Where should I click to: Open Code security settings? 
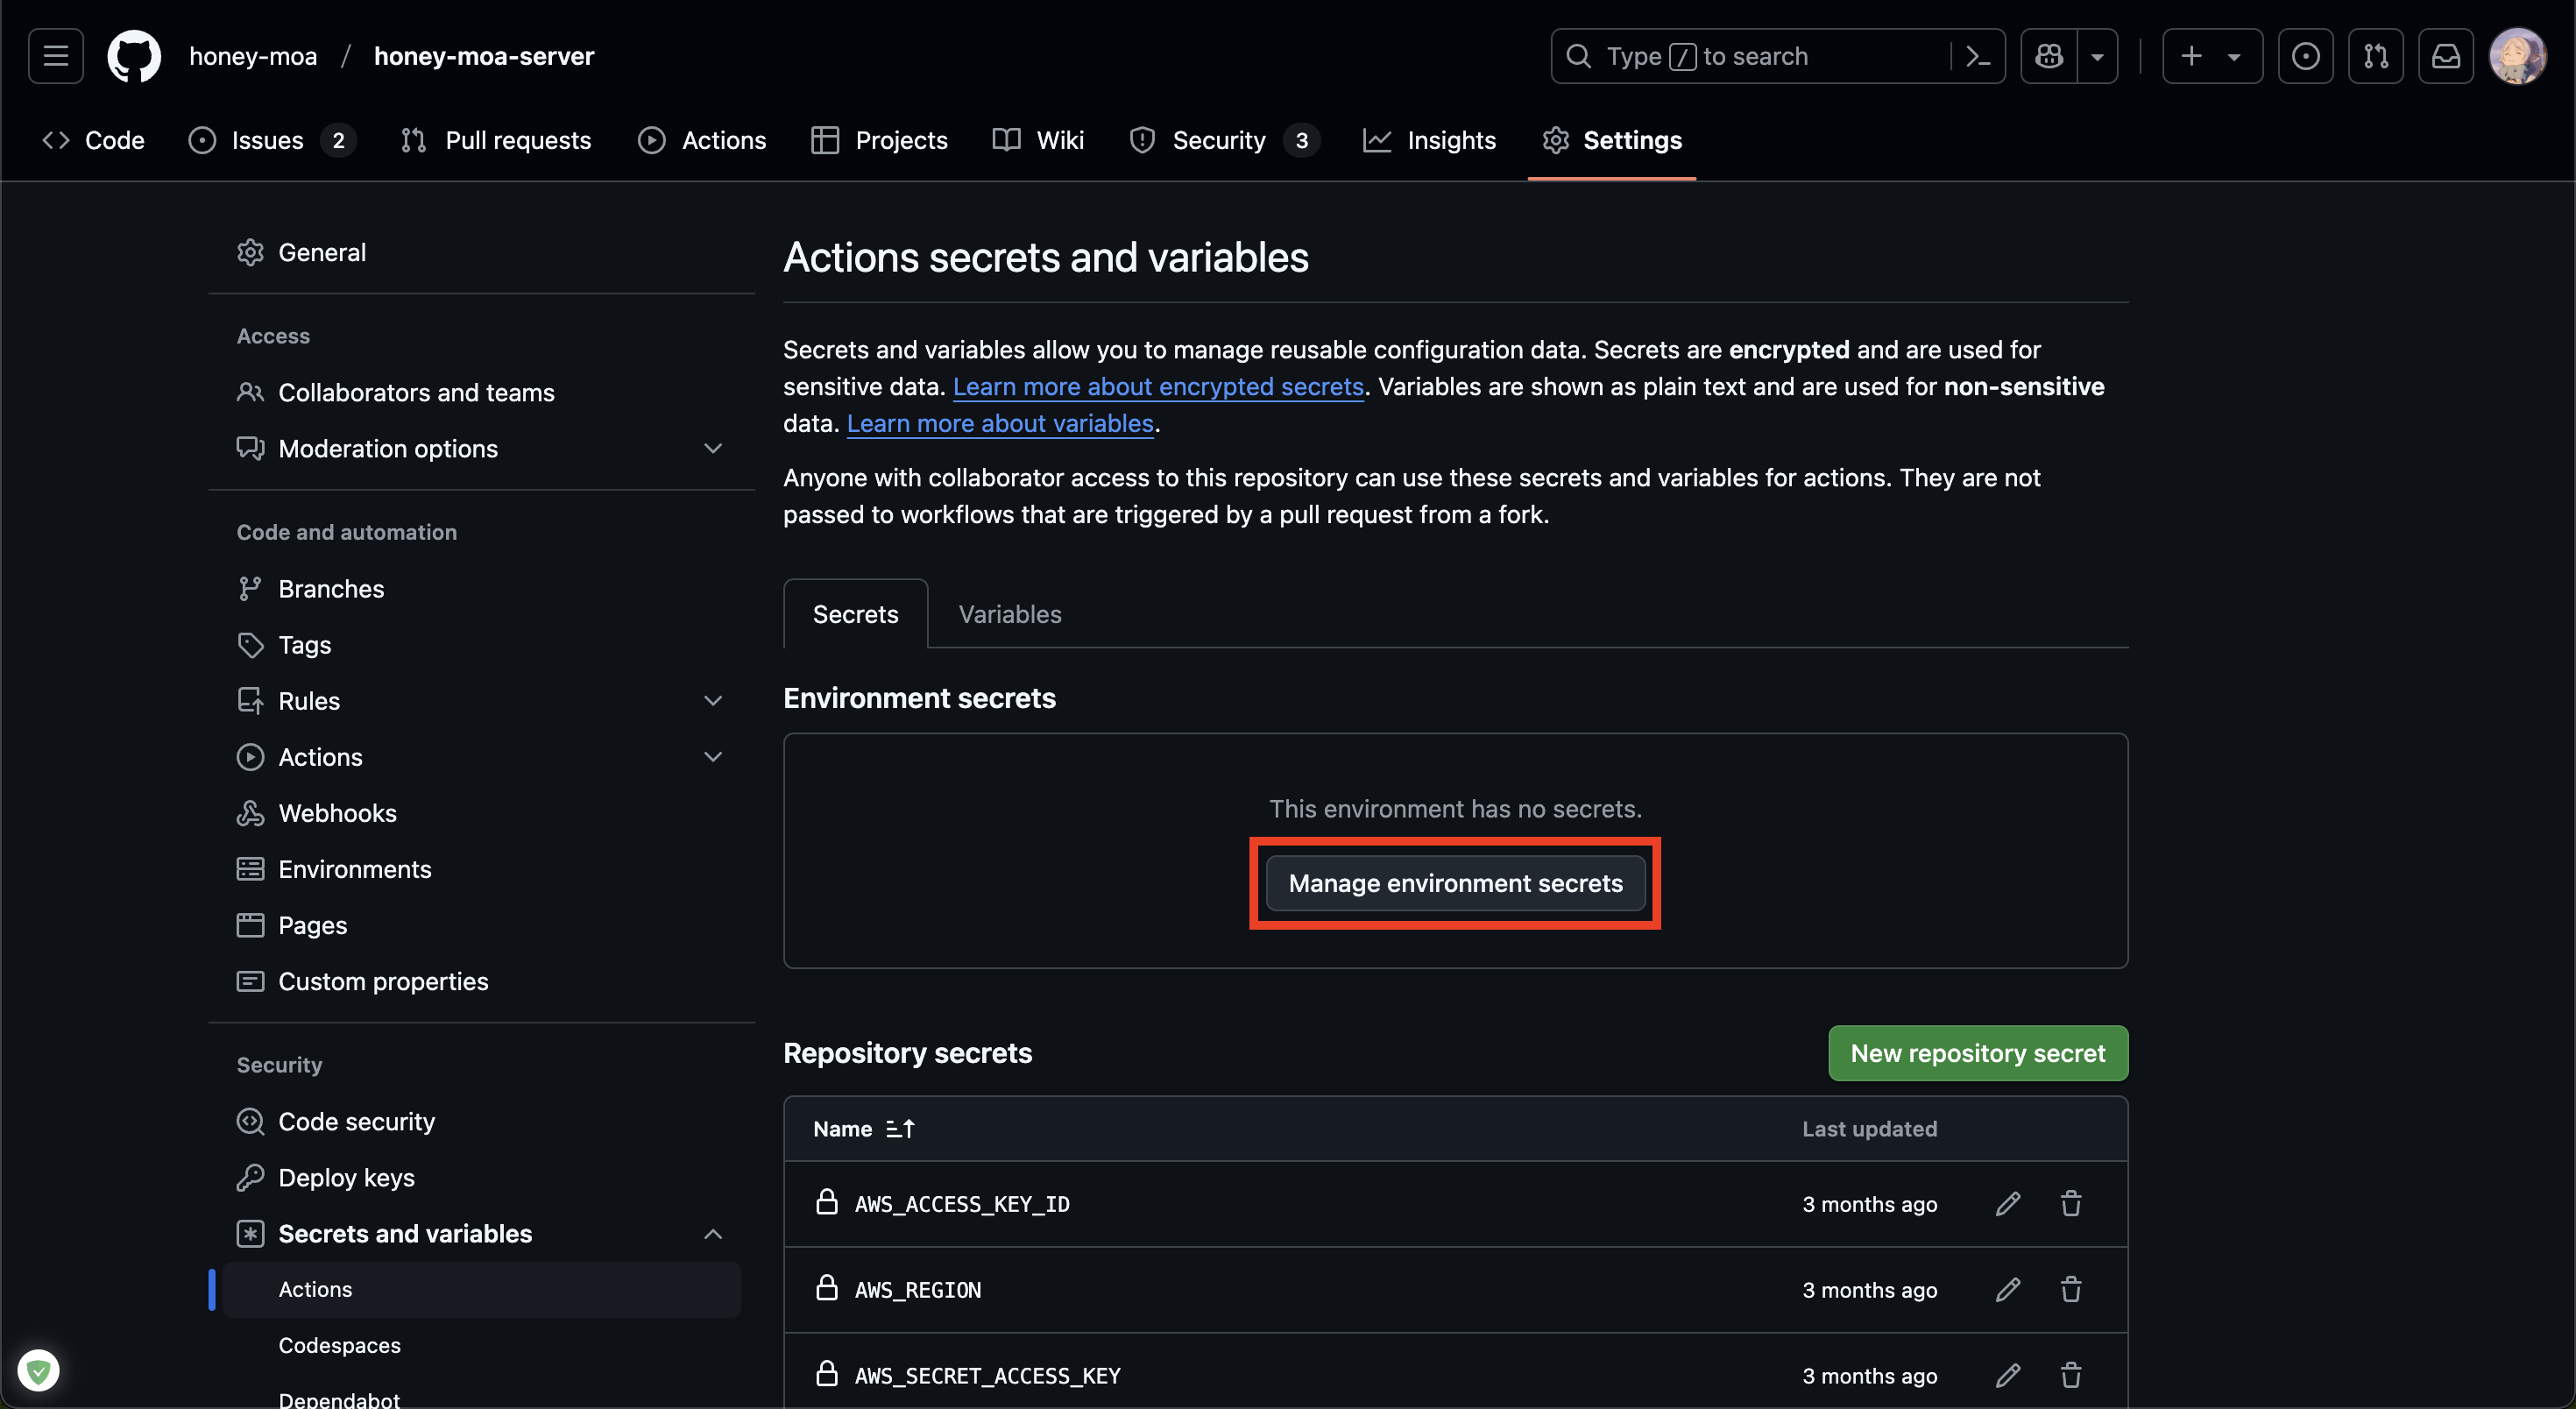tap(481, 1121)
